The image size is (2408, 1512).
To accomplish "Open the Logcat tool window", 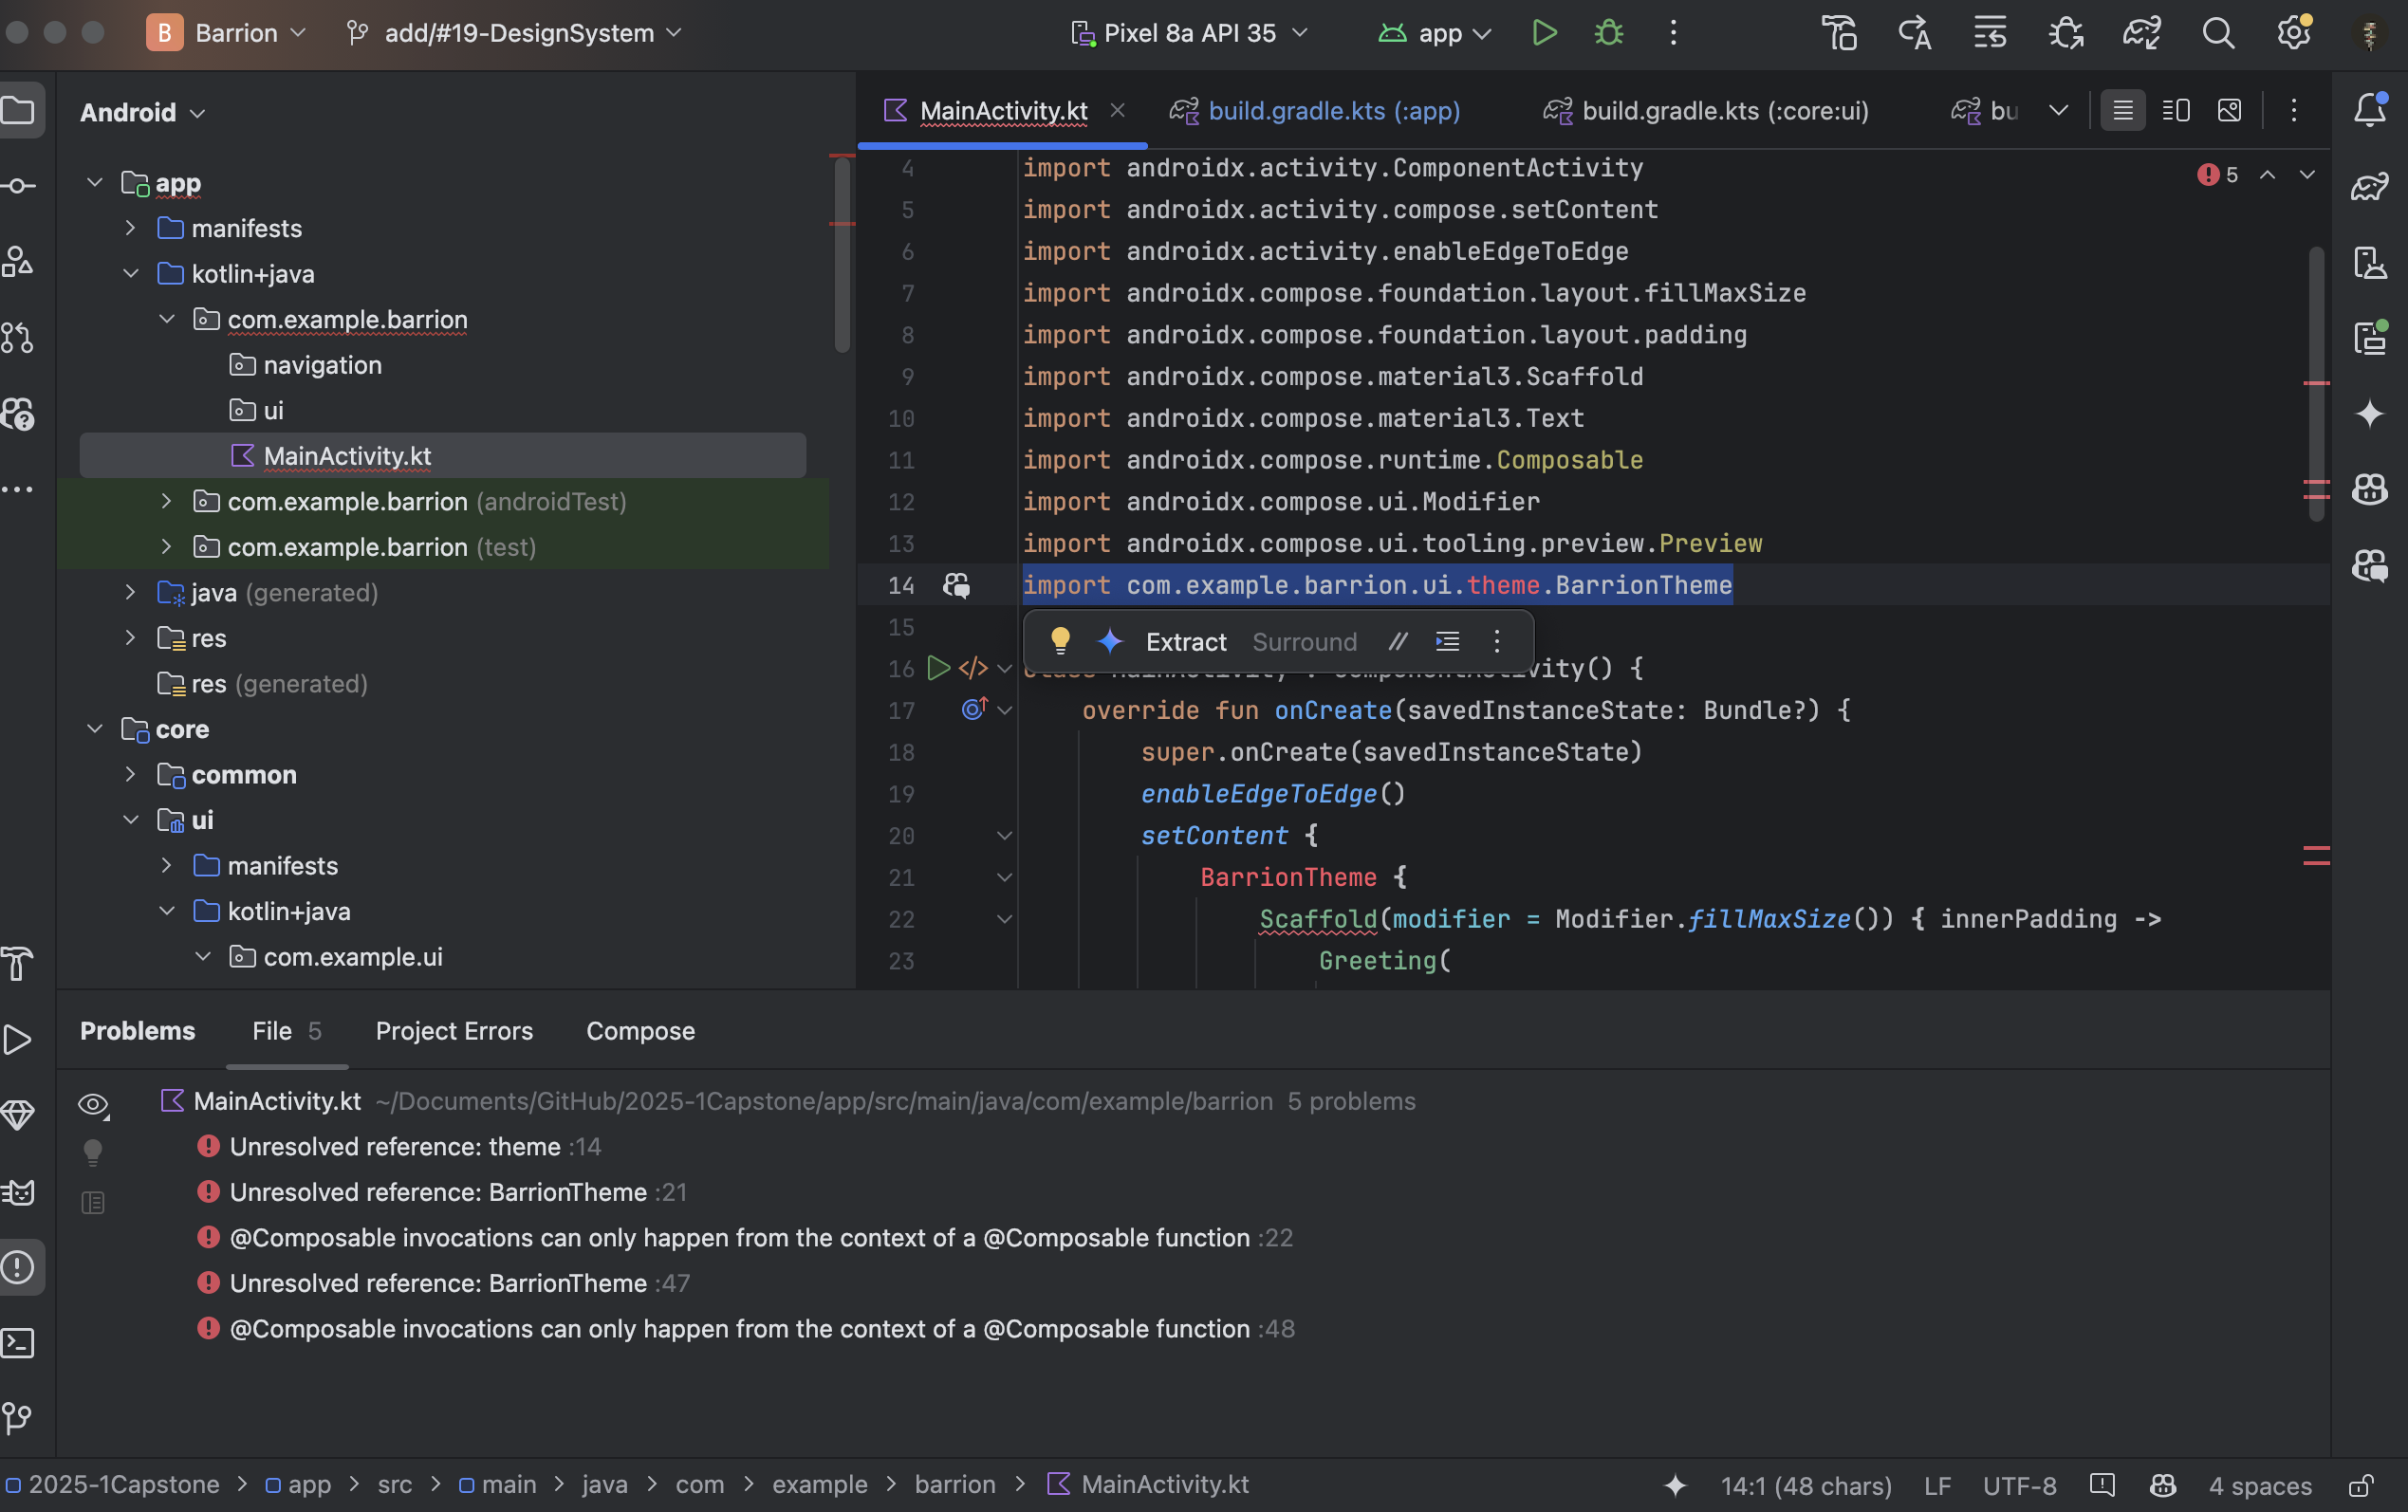I will click(x=19, y=1191).
